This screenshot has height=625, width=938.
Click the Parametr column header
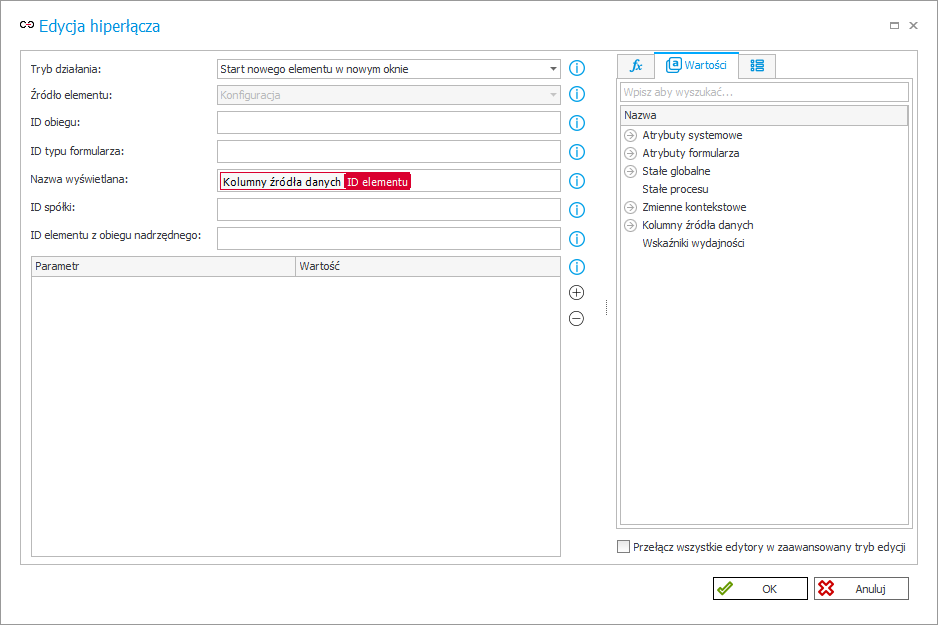point(163,266)
